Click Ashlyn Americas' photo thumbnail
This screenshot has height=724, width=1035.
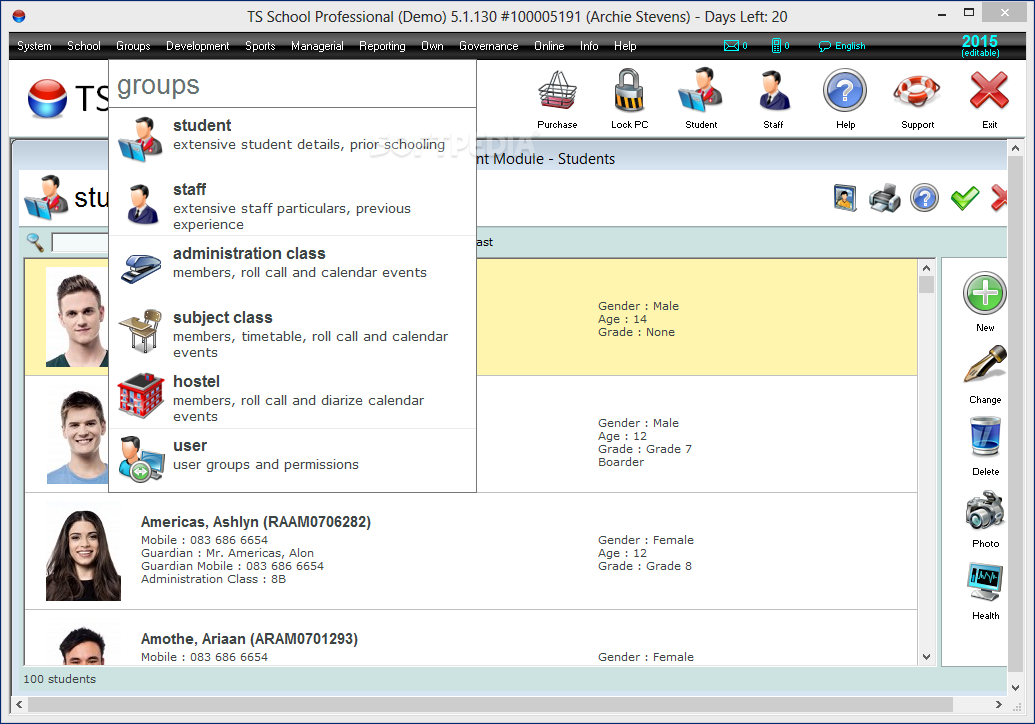83,552
